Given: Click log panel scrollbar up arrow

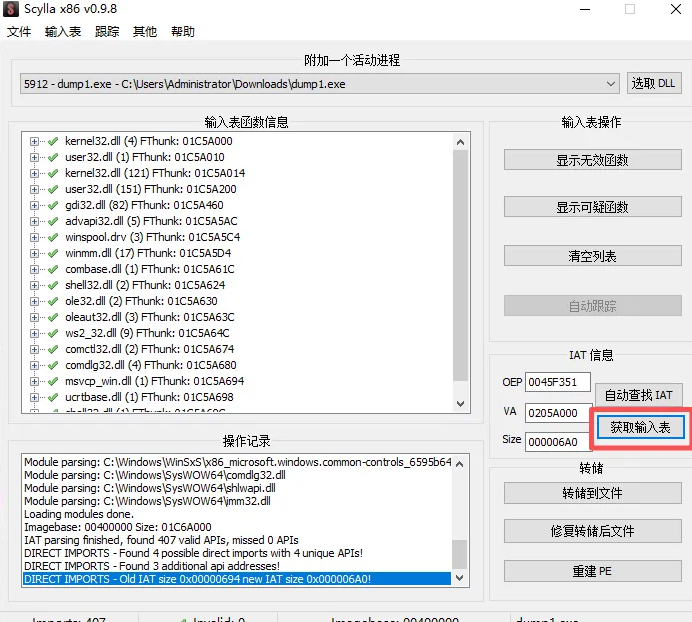Looking at the screenshot, I should [459, 464].
